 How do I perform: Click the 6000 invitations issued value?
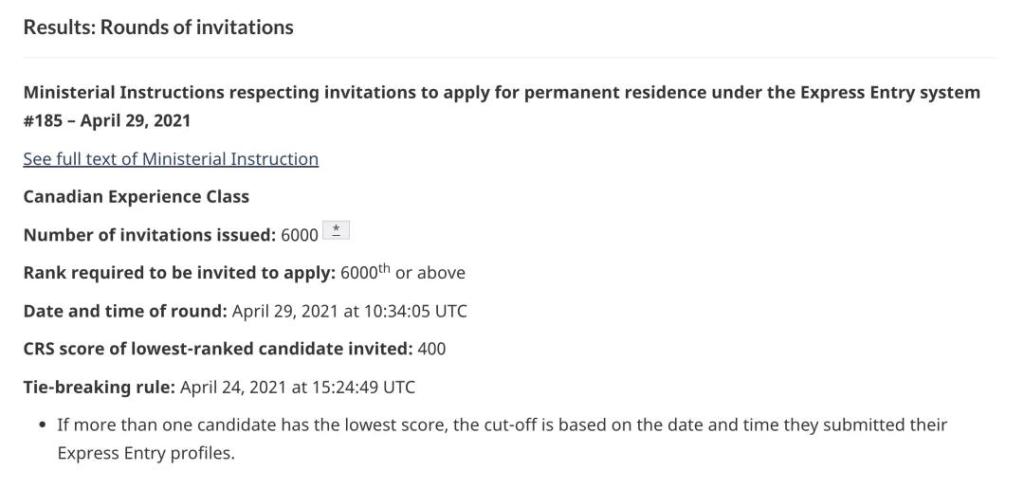pos(299,235)
